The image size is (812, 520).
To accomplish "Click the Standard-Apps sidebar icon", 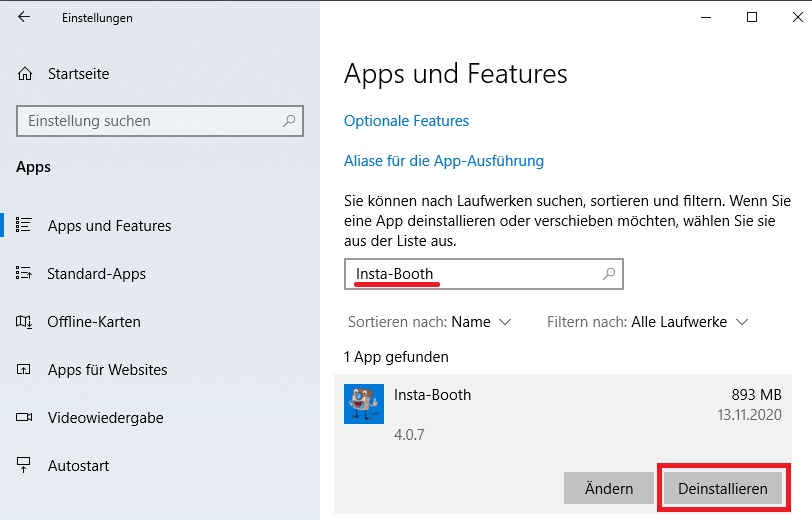I will point(24,273).
